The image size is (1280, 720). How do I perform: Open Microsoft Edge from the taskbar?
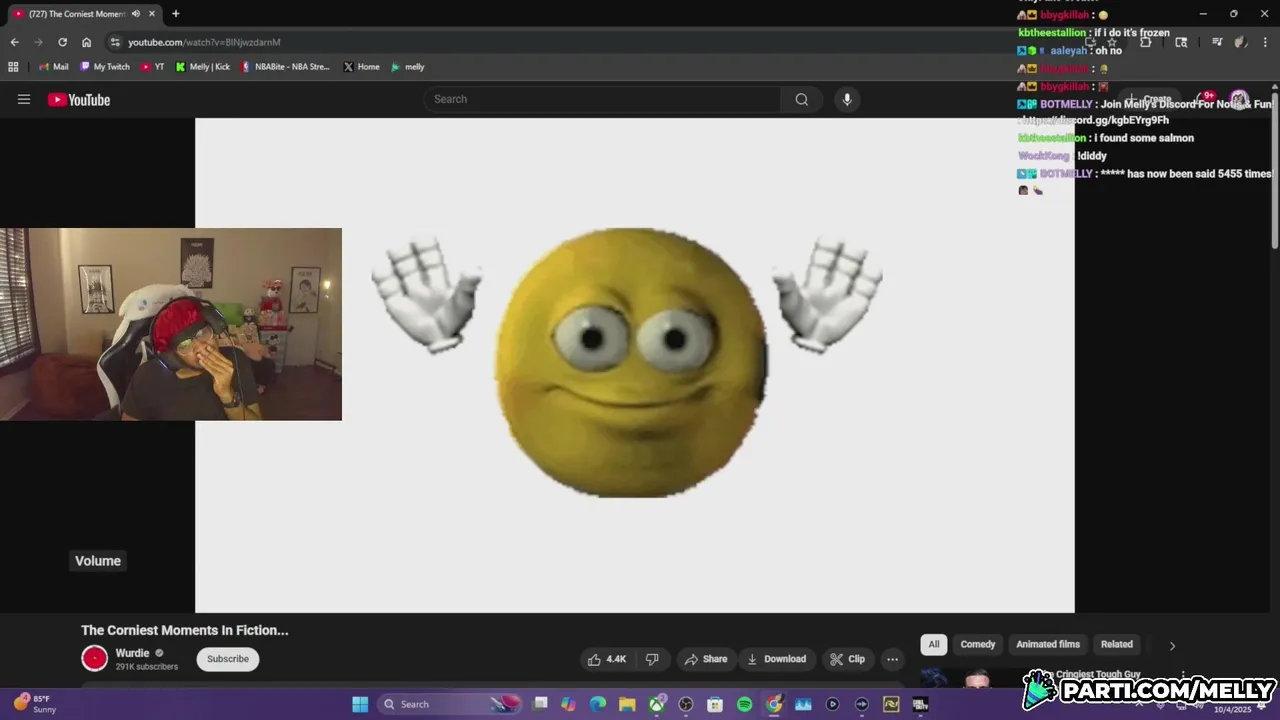point(598,704)
